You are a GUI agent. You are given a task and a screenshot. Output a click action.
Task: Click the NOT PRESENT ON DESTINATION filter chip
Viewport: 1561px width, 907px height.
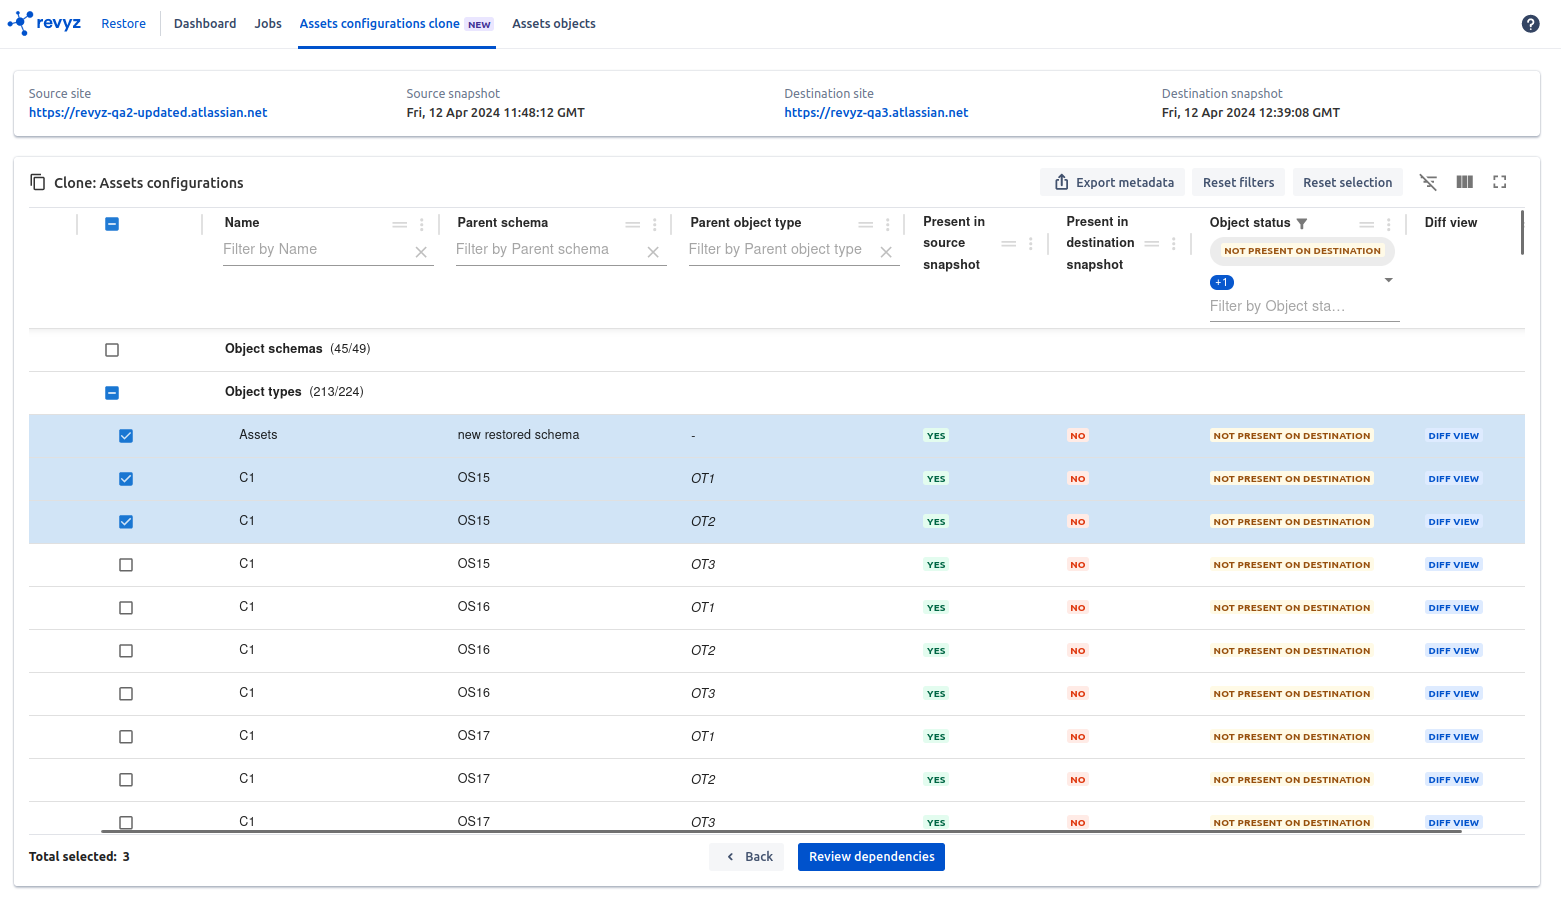1302,251
